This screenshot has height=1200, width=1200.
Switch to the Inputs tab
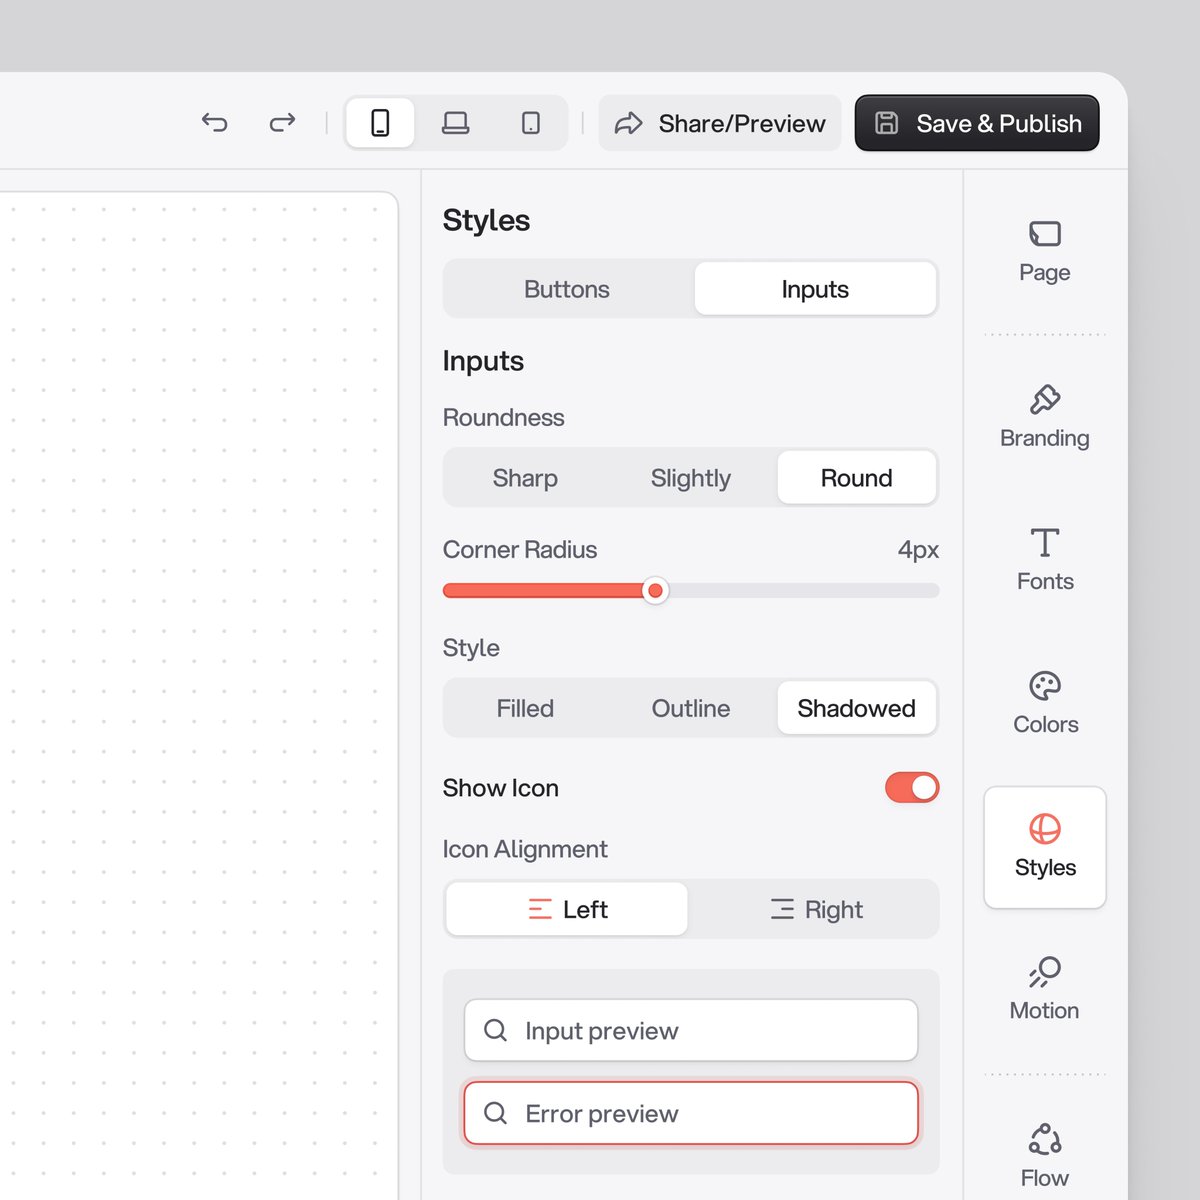coord(815,289)
